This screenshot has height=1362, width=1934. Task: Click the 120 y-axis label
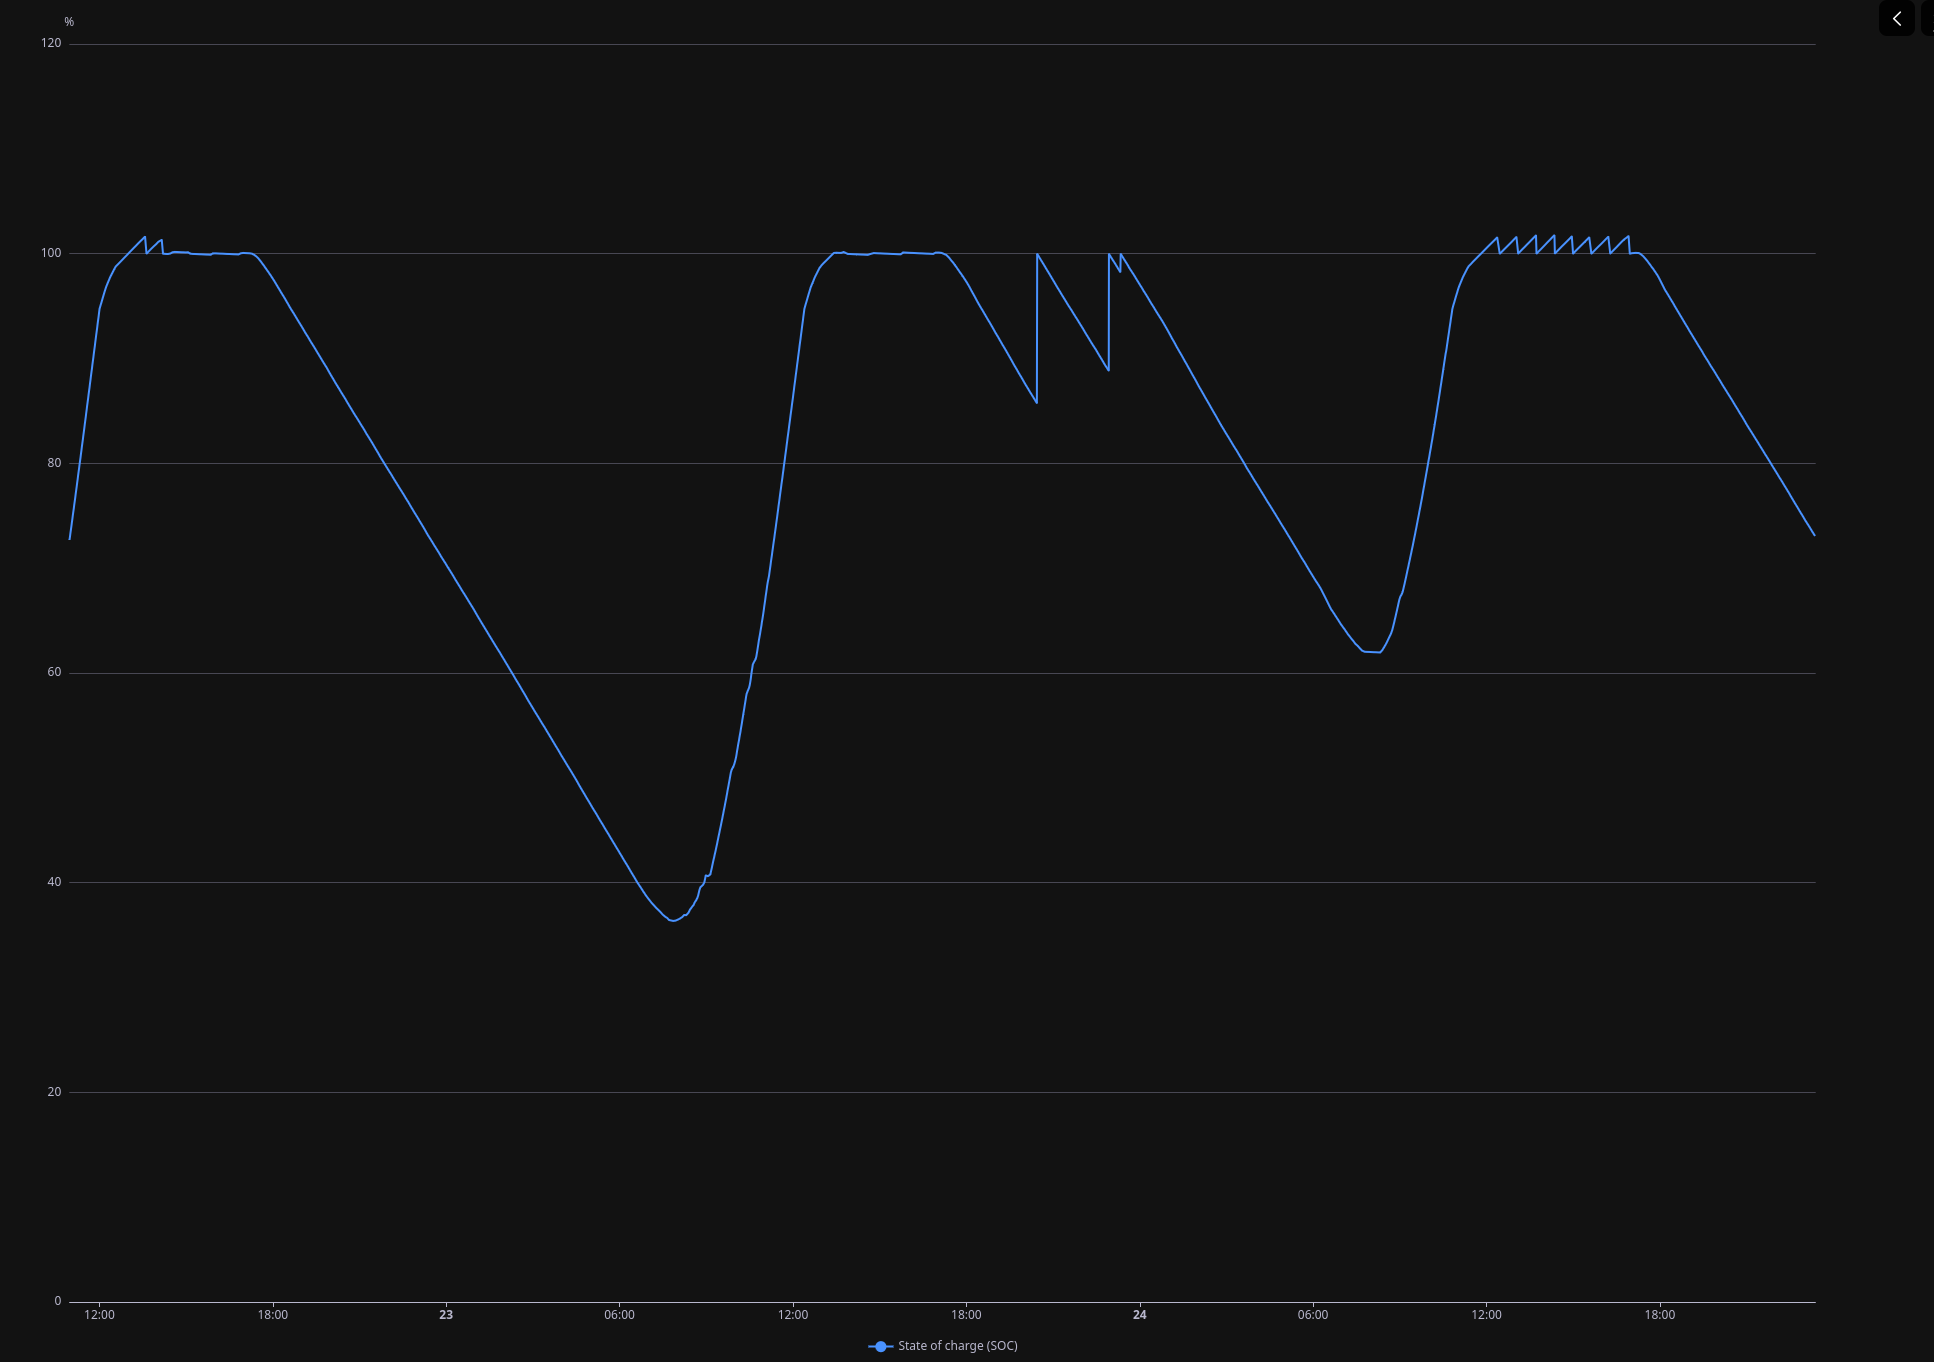point(51,43)
